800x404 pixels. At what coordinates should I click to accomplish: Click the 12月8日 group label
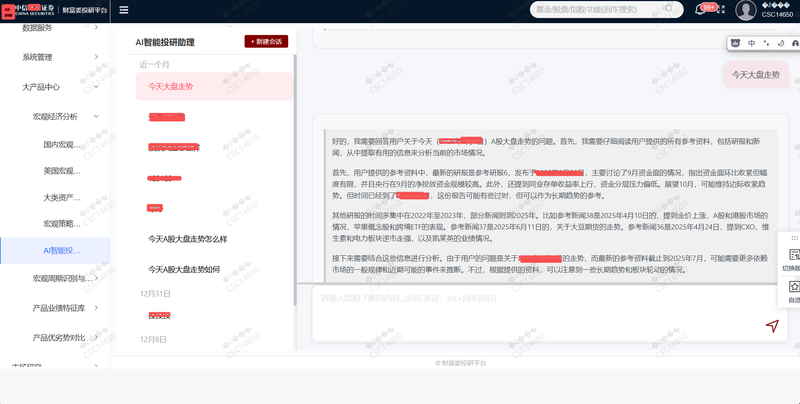tap(153, 340)
